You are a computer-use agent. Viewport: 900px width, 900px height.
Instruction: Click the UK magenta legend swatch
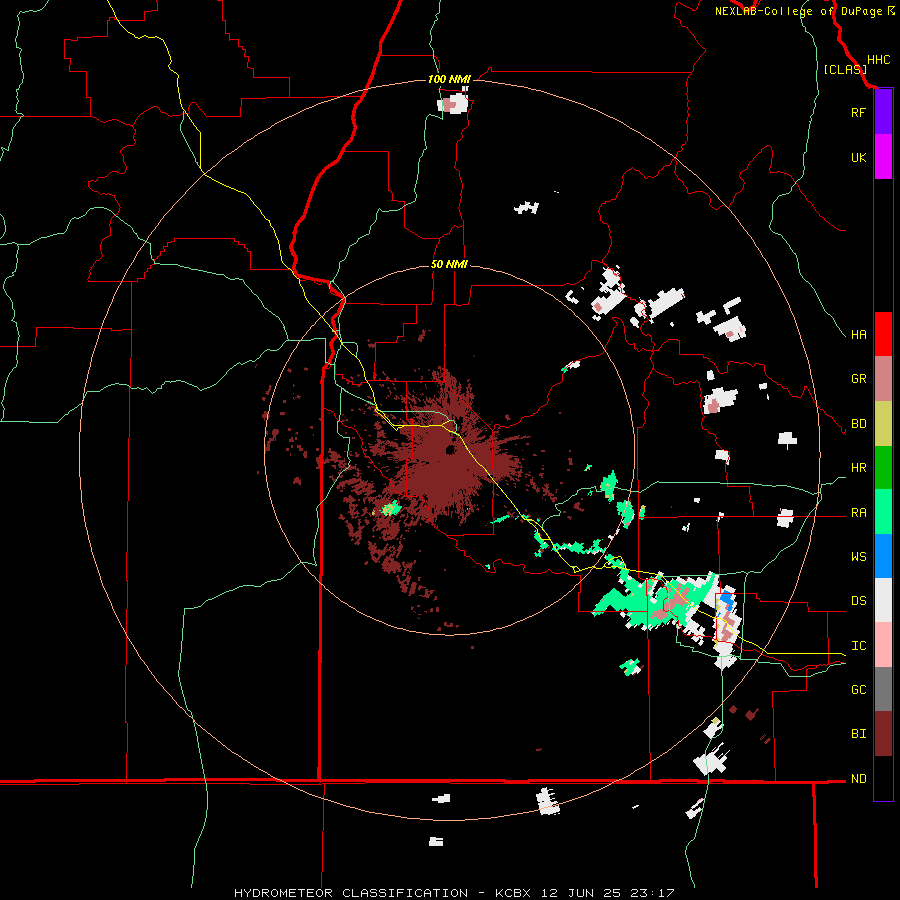[883, 157]
